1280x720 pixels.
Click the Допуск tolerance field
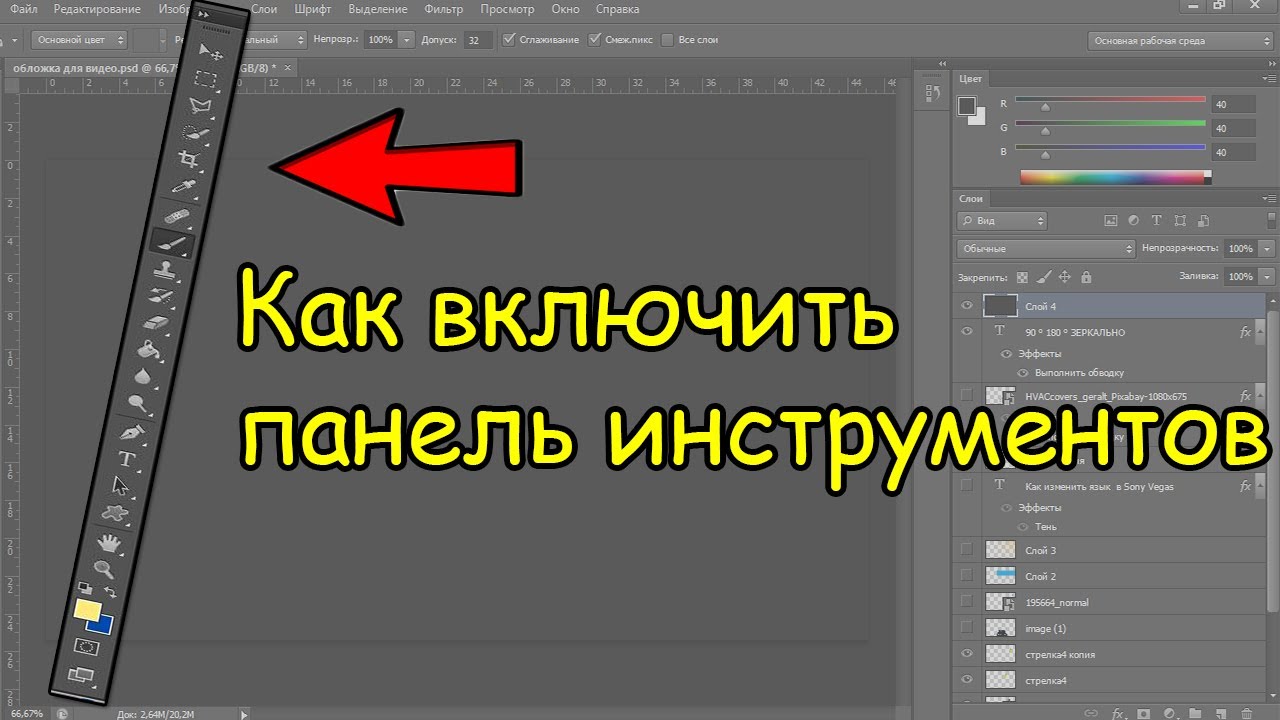pyautogui.click(x=479, y=40)
